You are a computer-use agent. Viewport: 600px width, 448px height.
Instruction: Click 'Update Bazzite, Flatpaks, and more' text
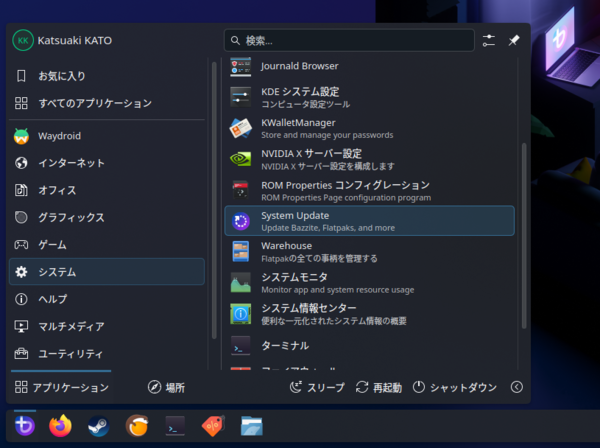coord(328,228)
